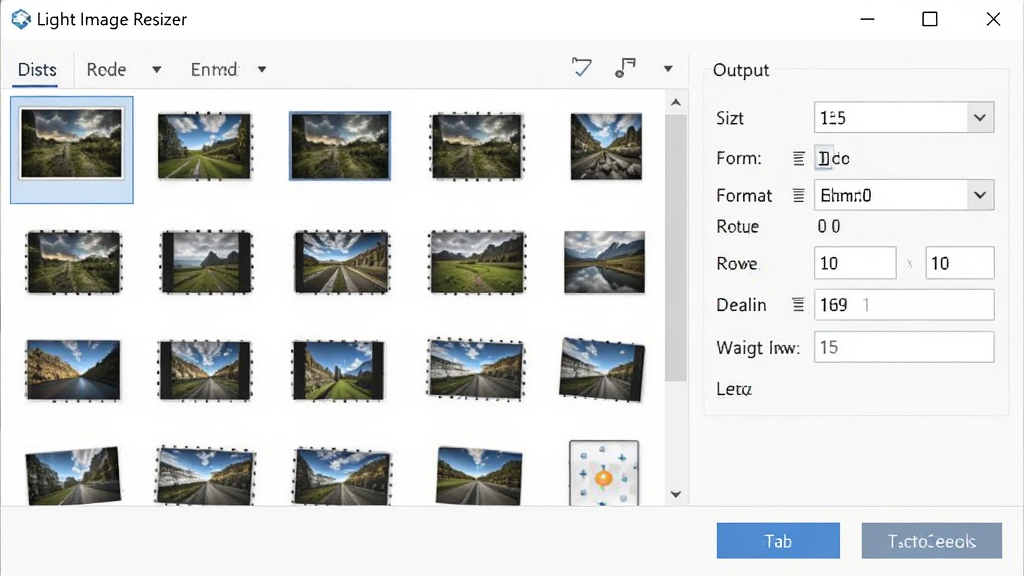The height and width of the screenshot is (576, 1024).
Task: Click the Form field showing Dco
Action: pos(834,158)
